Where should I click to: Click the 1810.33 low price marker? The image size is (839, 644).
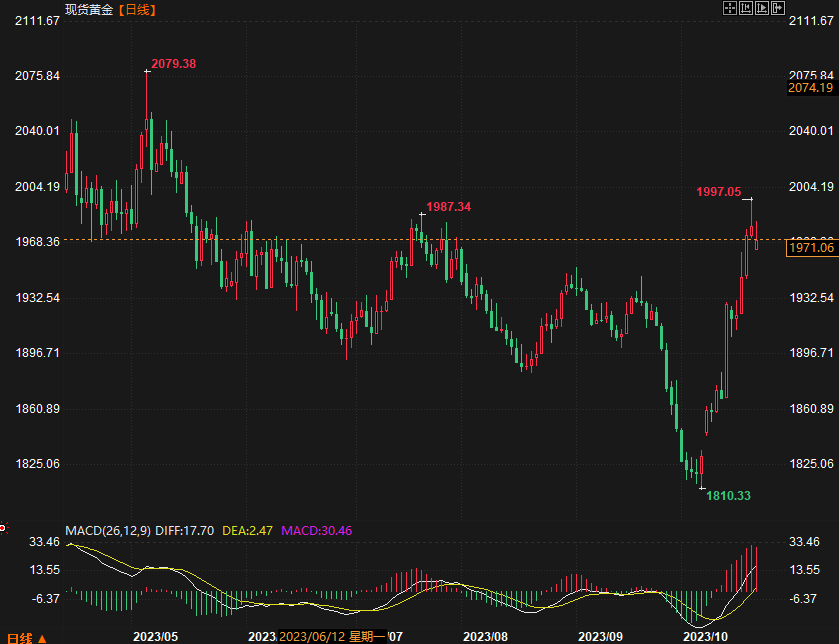729,495
